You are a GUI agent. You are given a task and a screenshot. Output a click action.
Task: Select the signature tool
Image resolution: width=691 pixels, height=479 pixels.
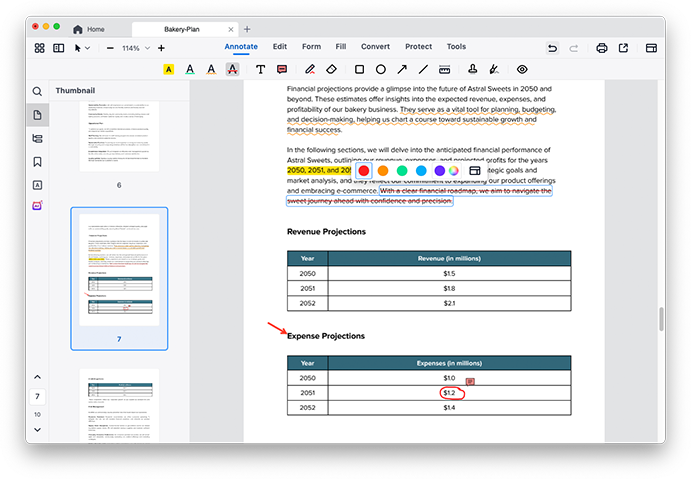point(494,70)
